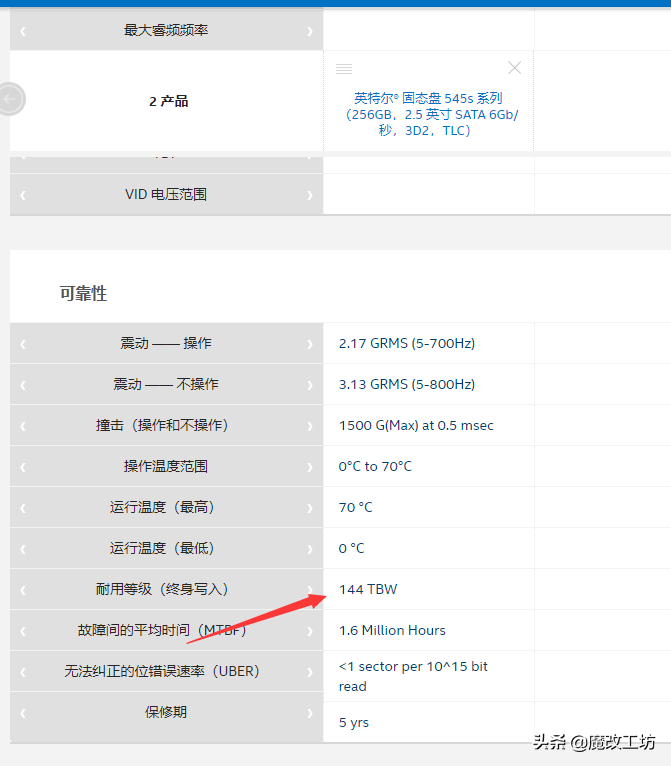The height and width of the screenshot is (766, 671).
Task: Click the circular back arrow on left edge
Action: pos(11,99)
